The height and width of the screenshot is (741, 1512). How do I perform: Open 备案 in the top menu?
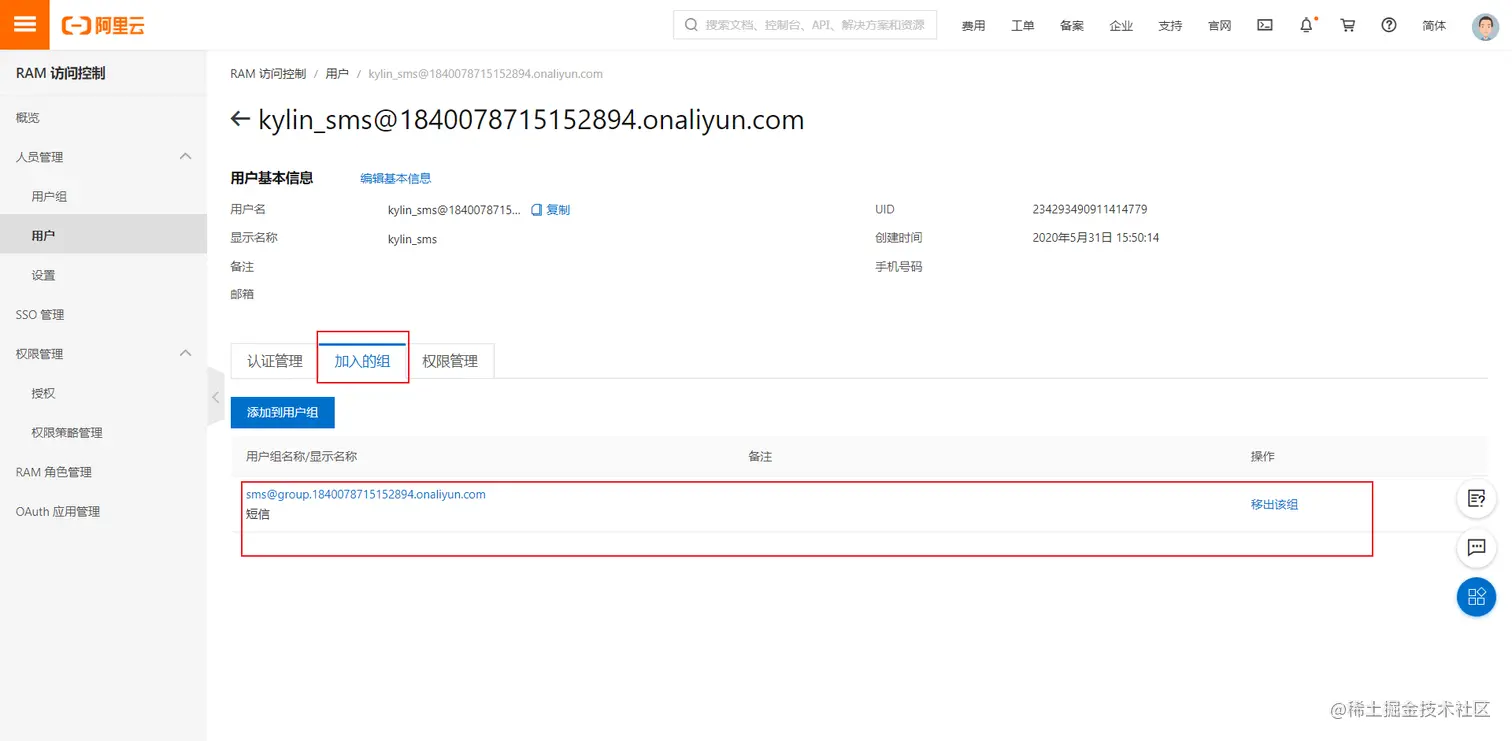(1072, 26)
